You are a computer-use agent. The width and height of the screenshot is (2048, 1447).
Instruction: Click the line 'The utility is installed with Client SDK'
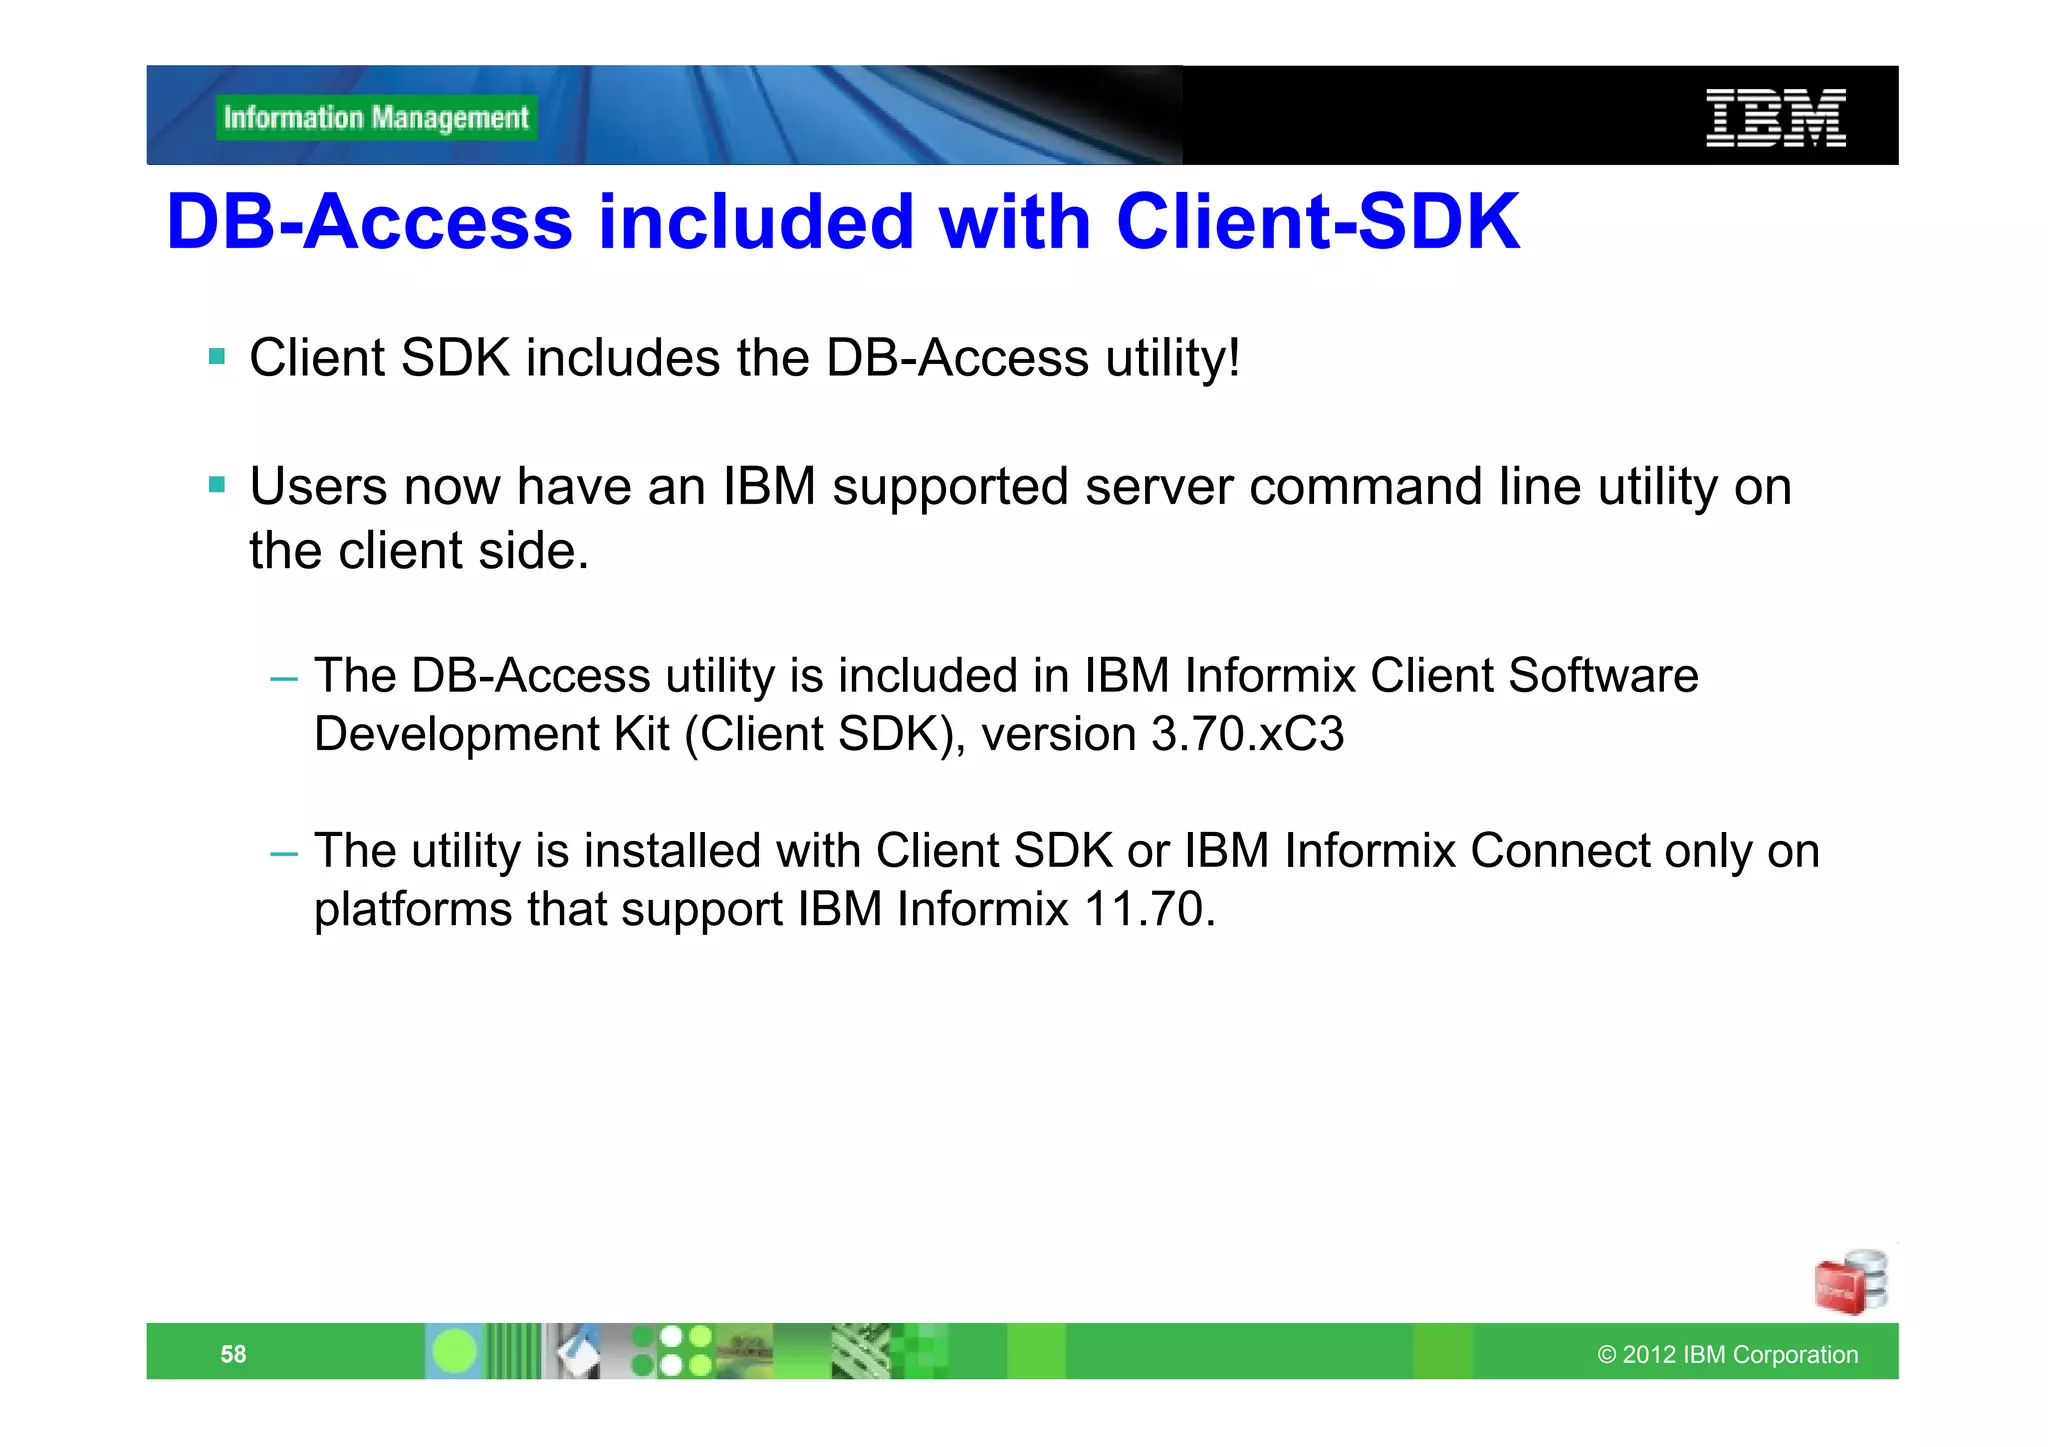point(713,851)
